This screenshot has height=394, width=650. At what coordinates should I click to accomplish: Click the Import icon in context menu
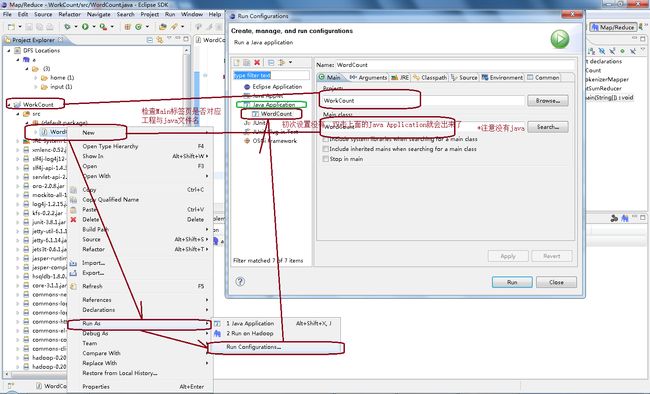73,263
